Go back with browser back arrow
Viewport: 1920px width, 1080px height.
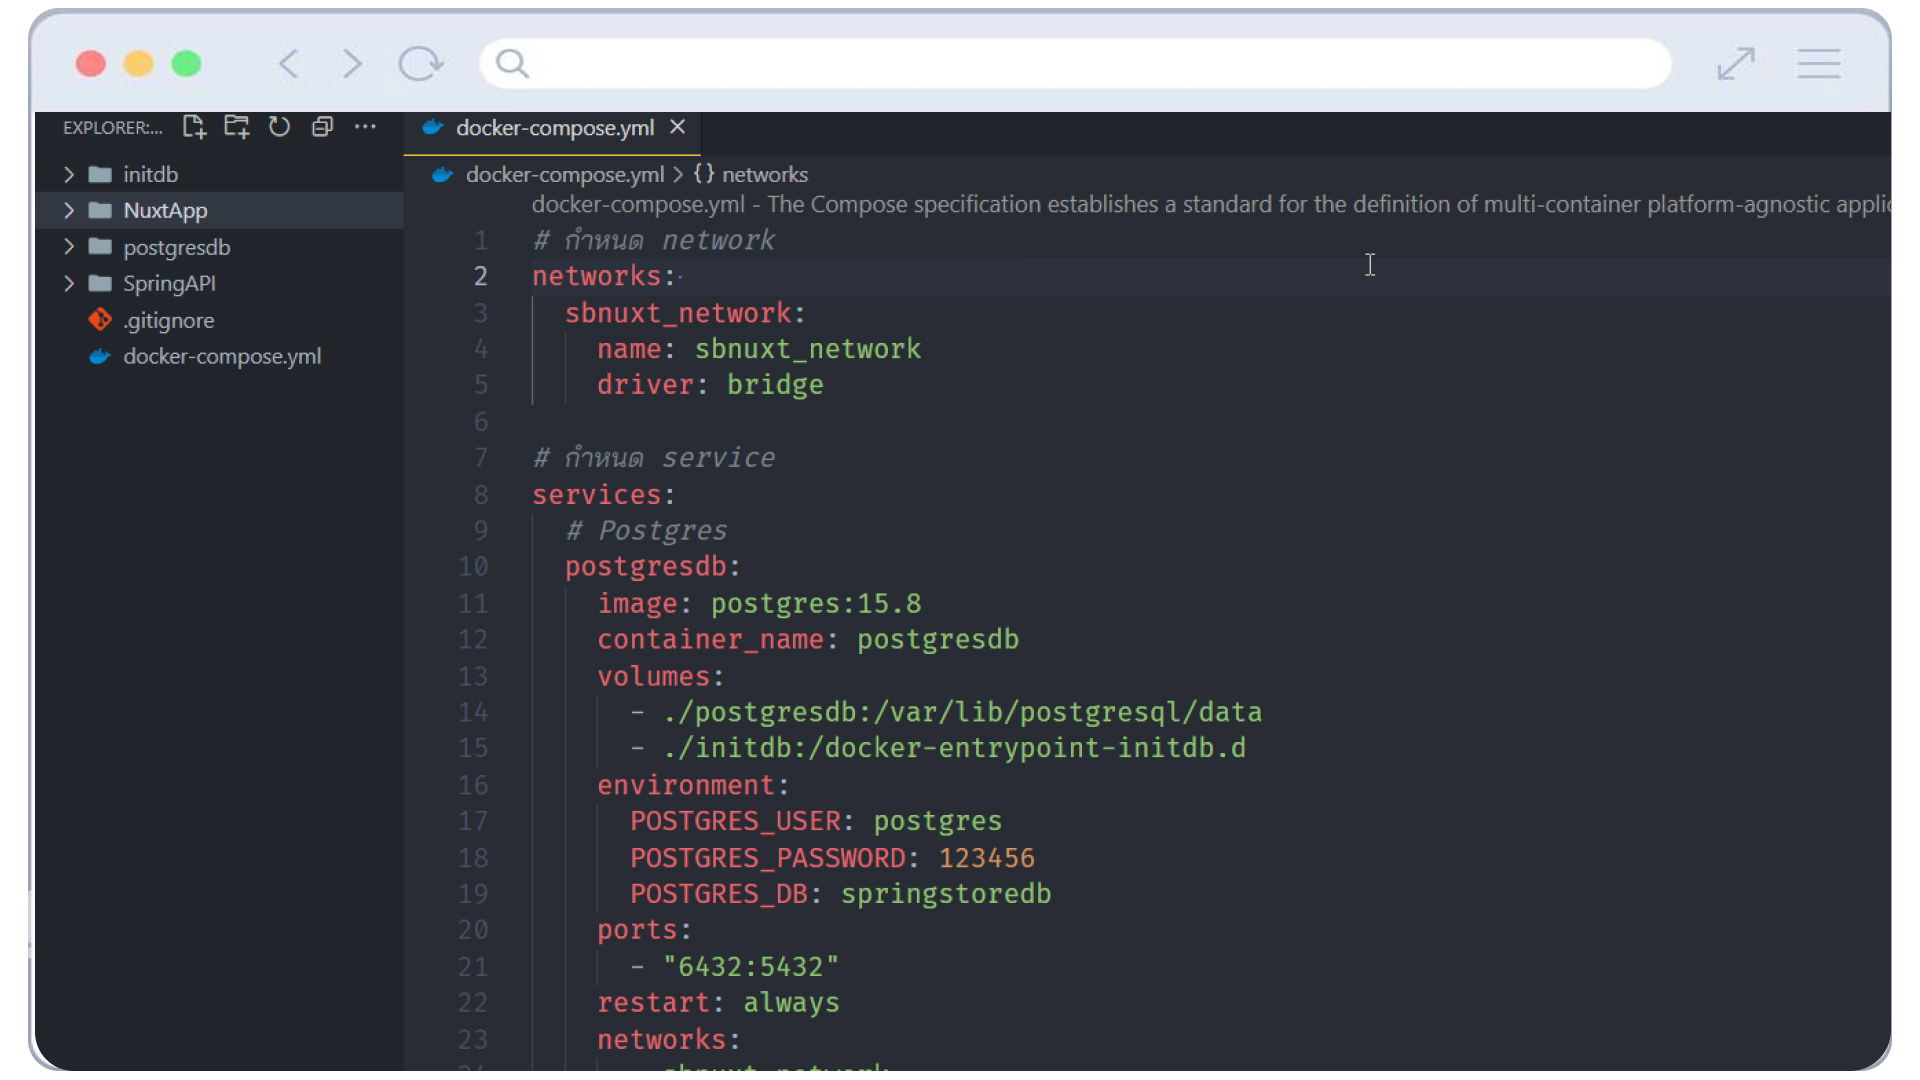click(x=289, y=64)
